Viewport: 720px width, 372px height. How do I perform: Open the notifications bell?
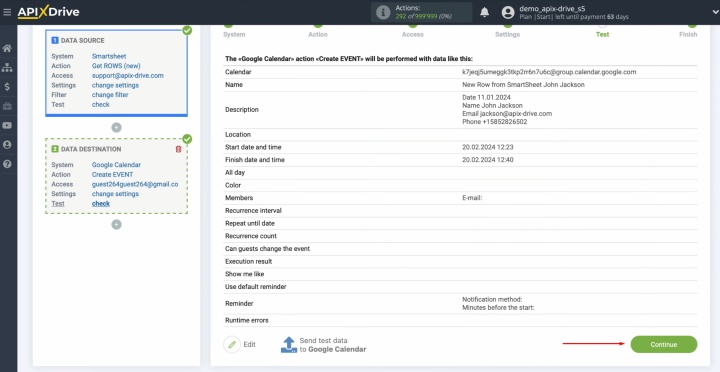pyautogui.click(x=484, y=12)
